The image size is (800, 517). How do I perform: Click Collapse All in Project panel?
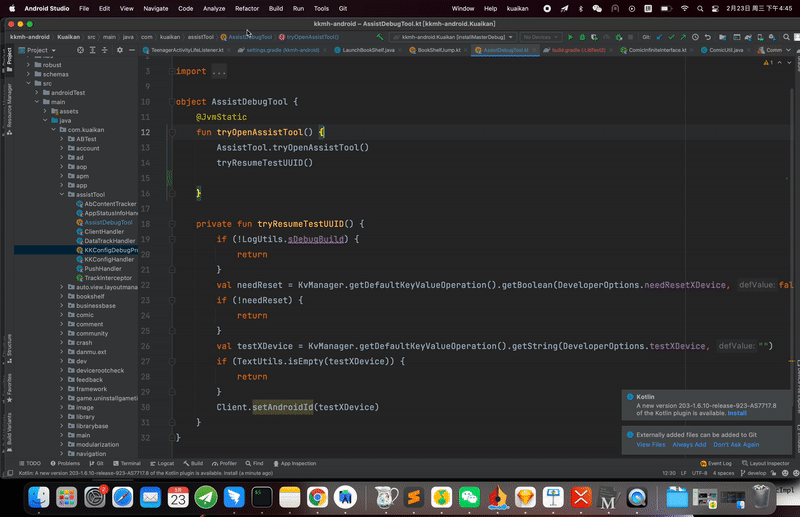[105, 50]
